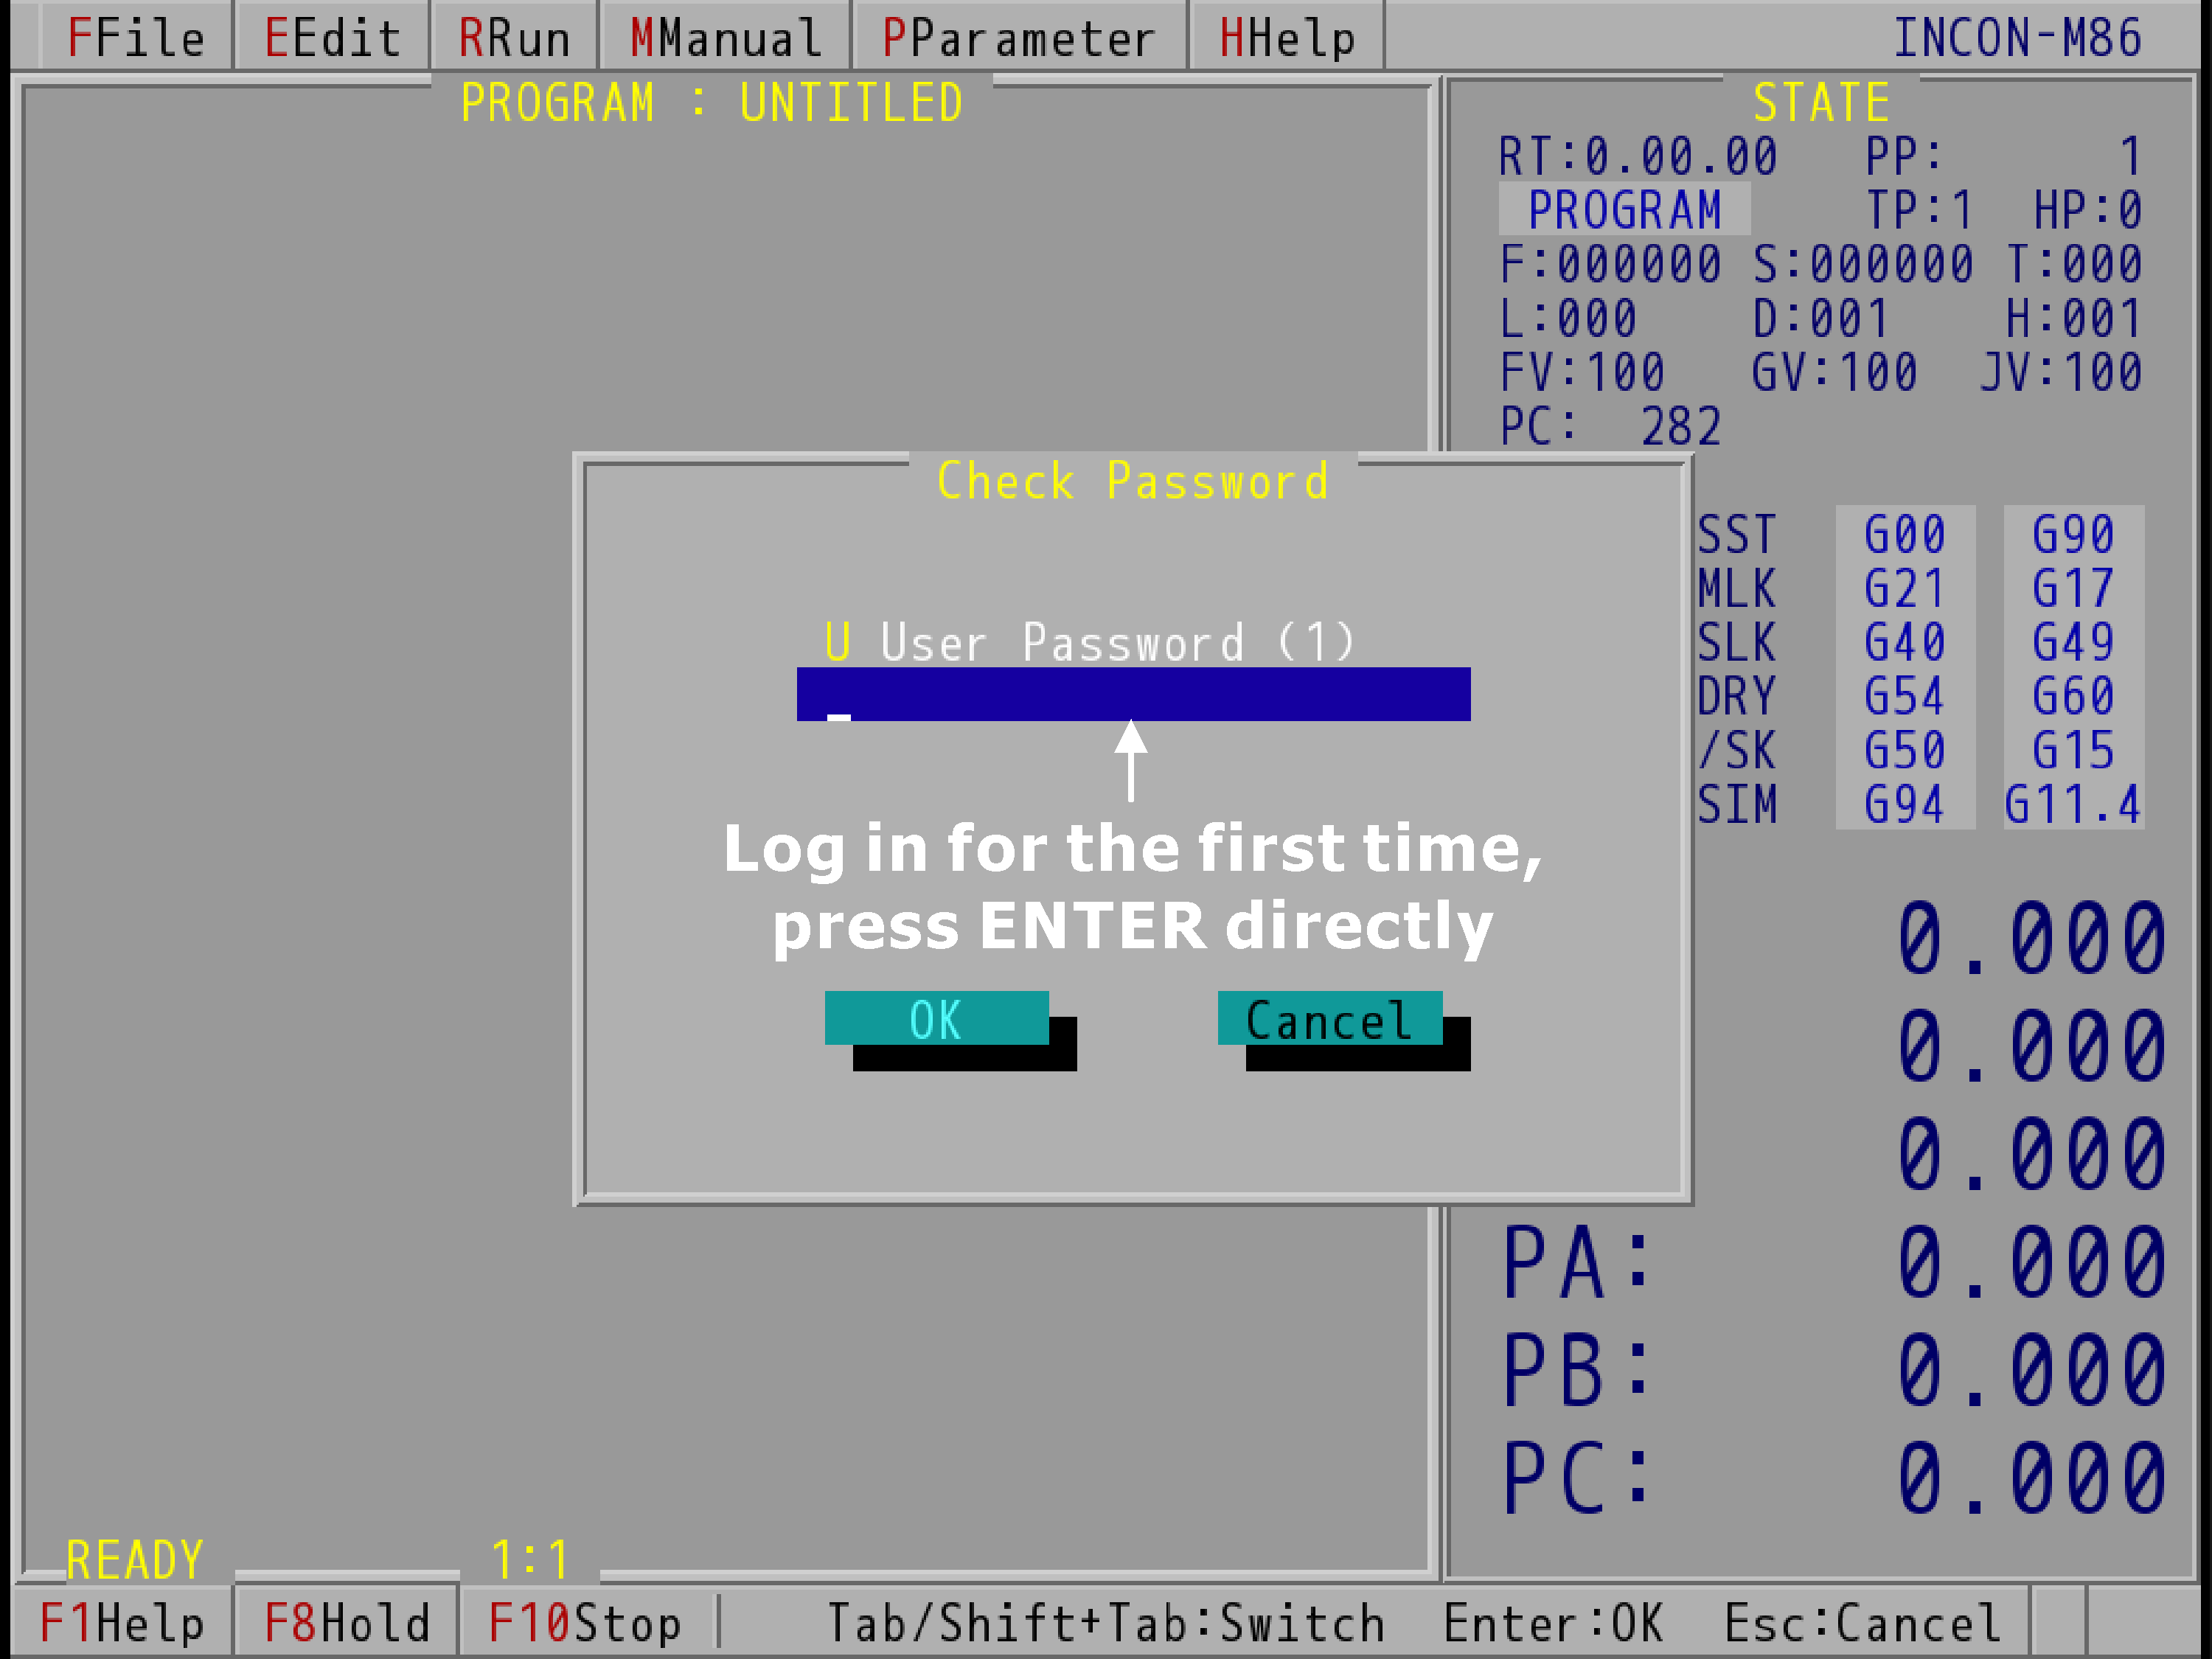Click the D:001 value
Viewport: 2212px width, 1659px height.
coord(1821,318)
